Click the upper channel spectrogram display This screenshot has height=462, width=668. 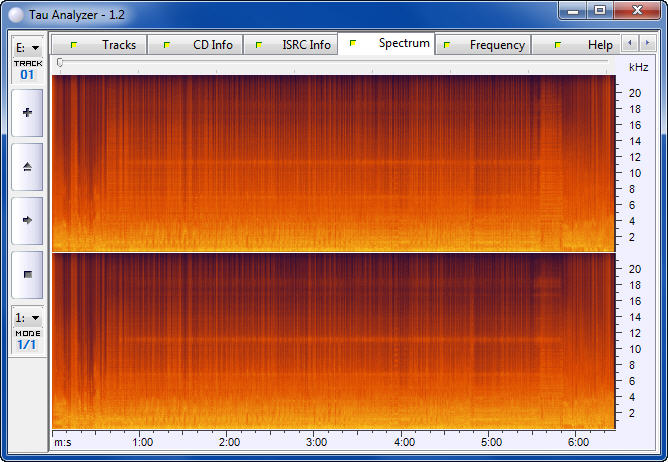(332, 162)
